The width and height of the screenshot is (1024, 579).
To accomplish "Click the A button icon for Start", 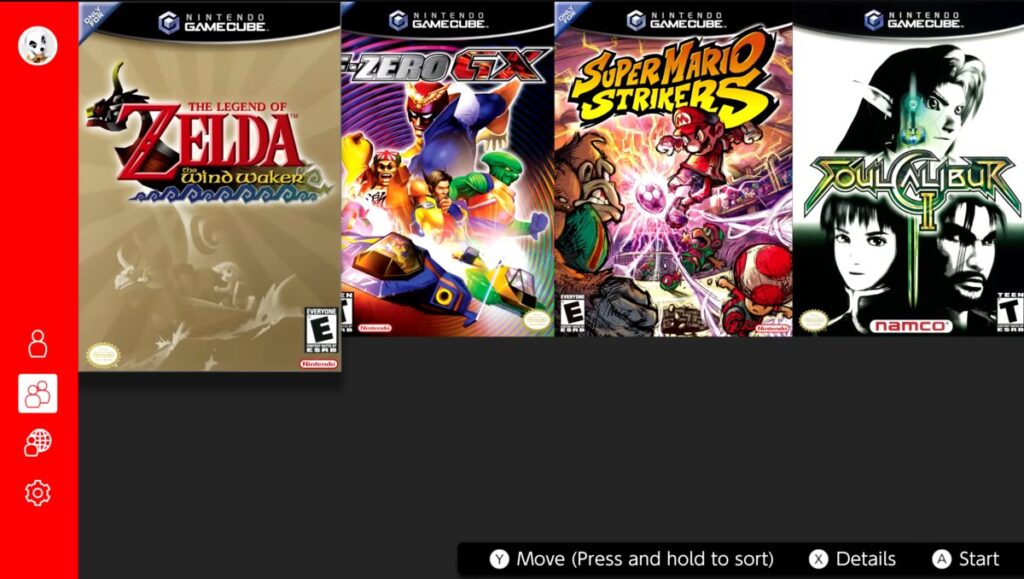I will [941, 559].
